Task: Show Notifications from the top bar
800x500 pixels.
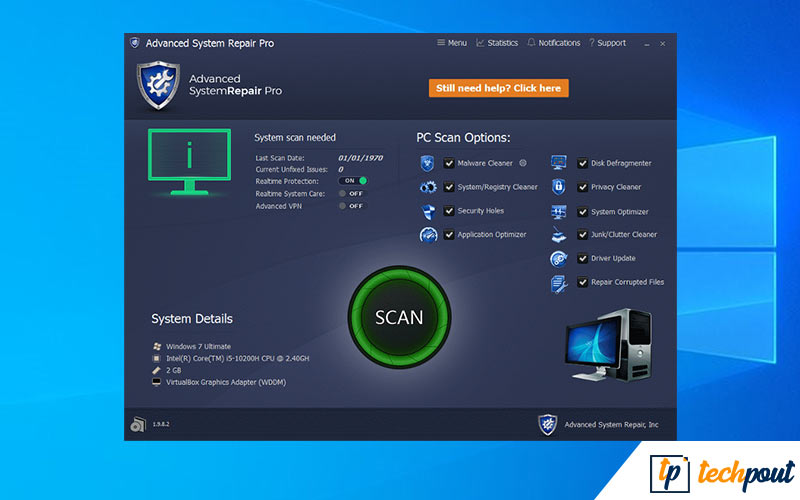Action: click(553, 43)
